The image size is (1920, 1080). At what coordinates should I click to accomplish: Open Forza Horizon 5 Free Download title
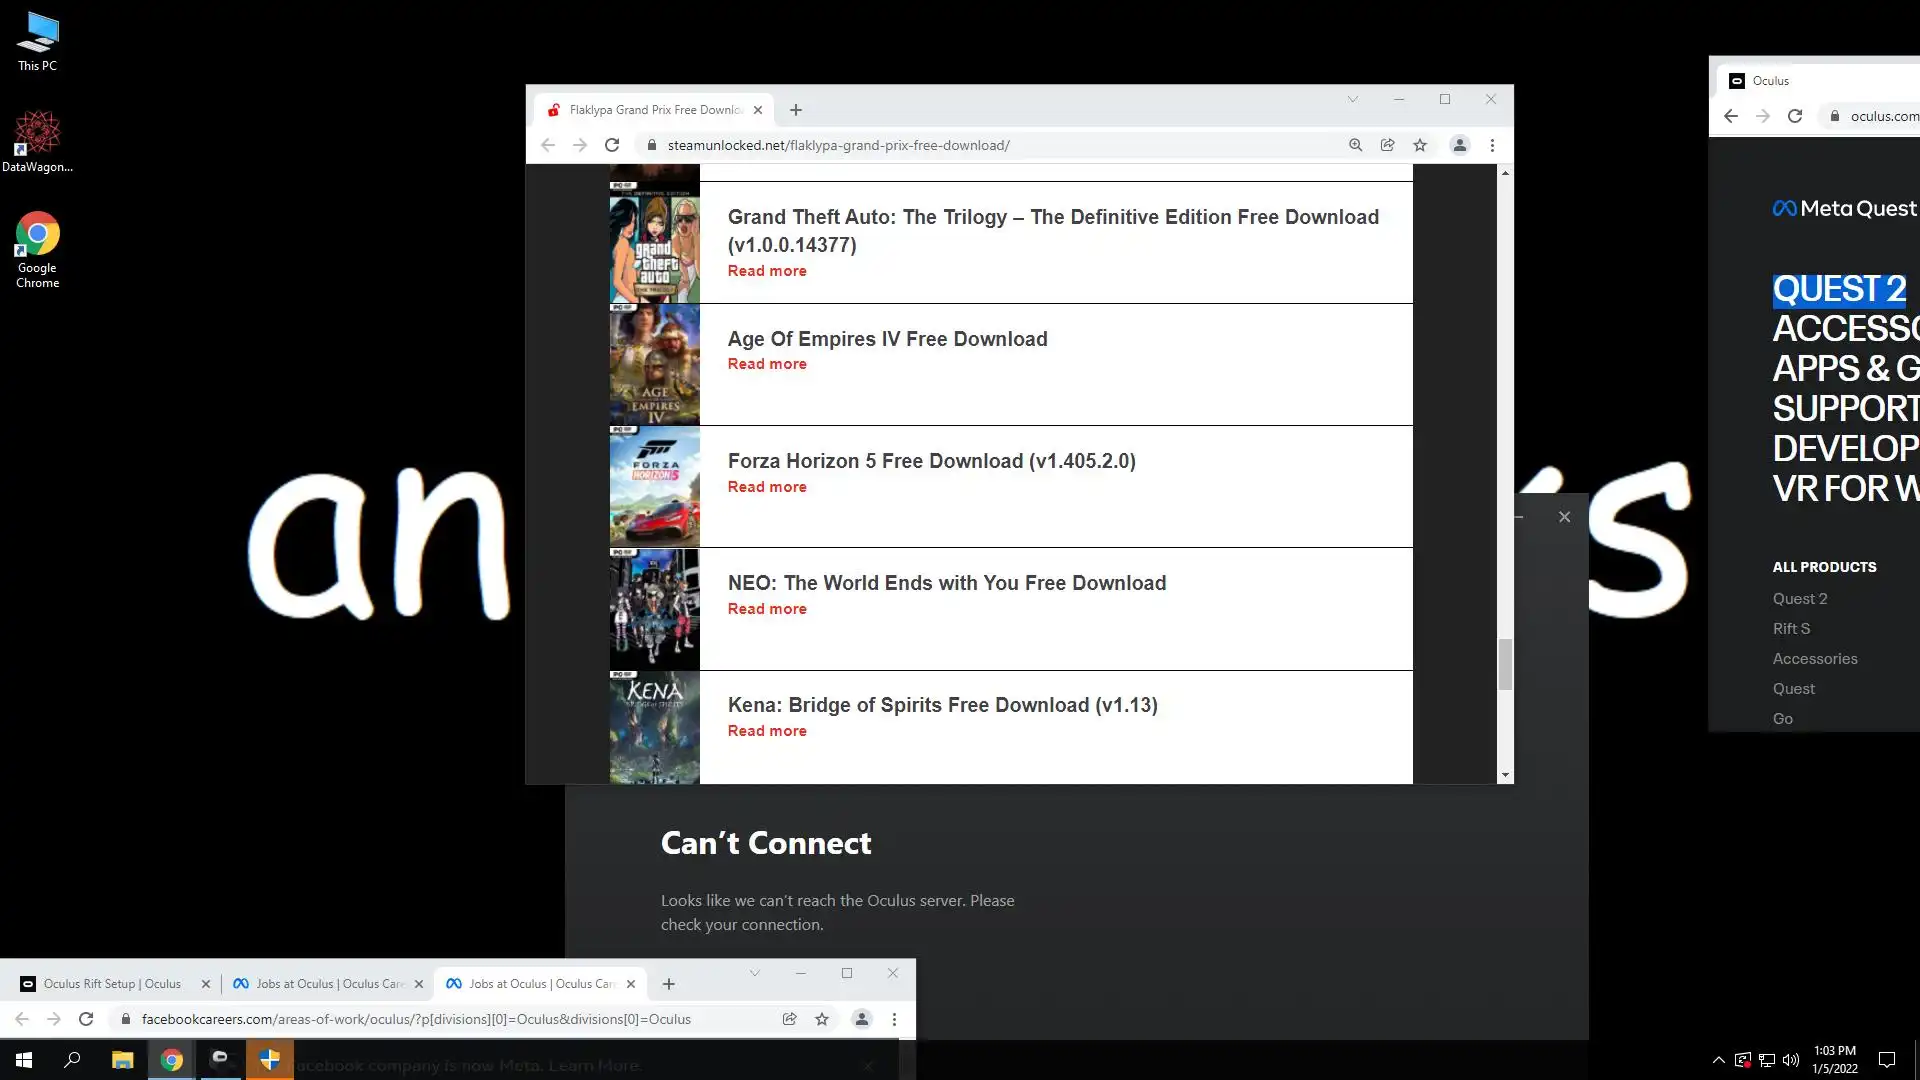pyautogui.click(x=931, y=461)
